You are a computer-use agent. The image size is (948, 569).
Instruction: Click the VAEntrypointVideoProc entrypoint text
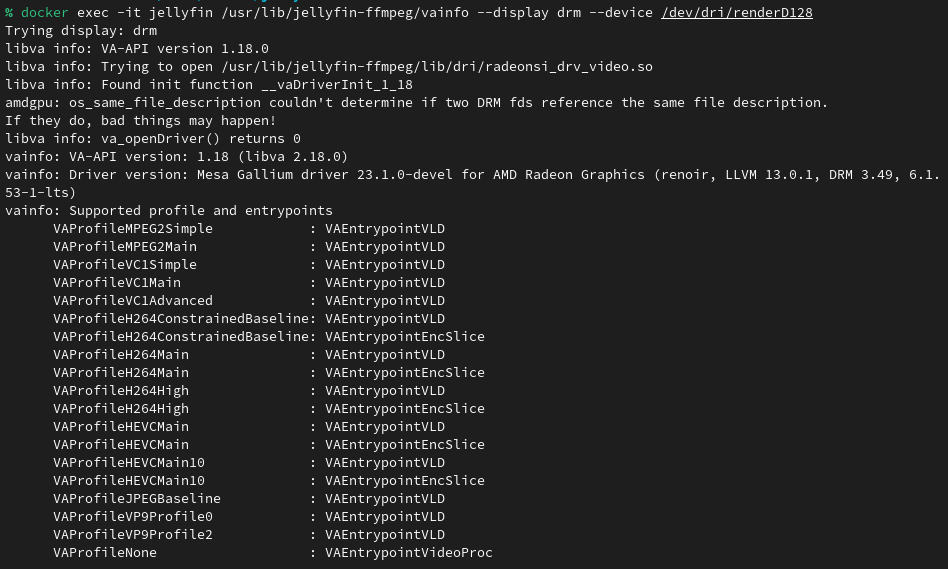[408, 553]
